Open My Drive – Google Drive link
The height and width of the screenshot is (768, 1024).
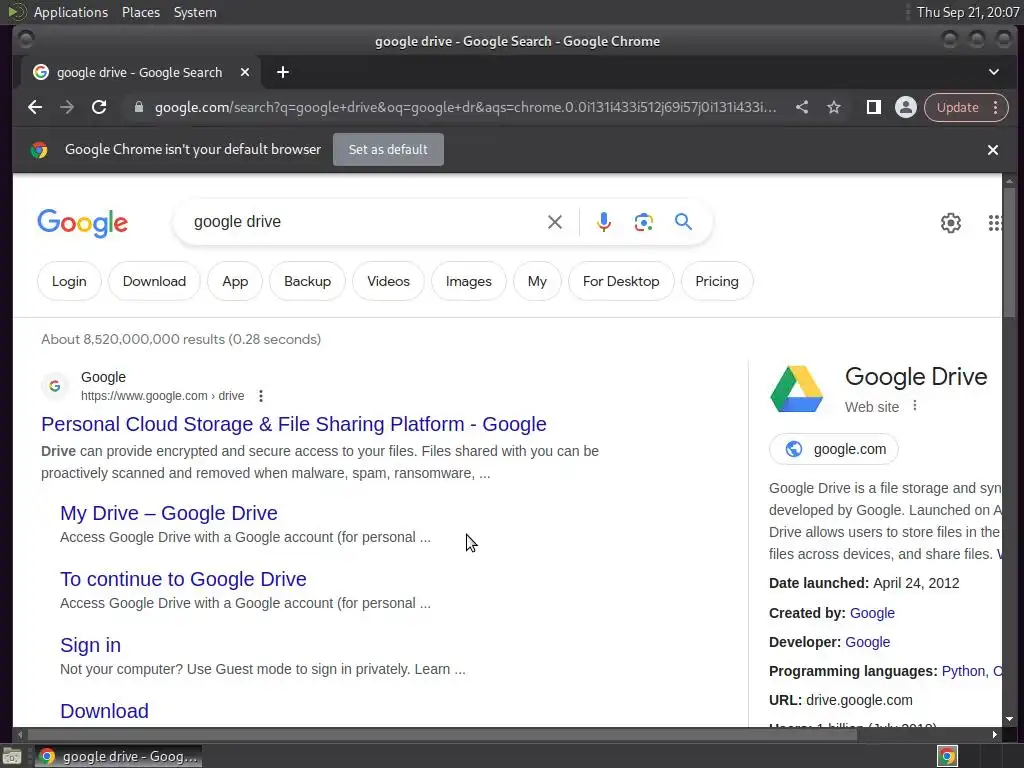pyautogui.click(x=168, y=513)
